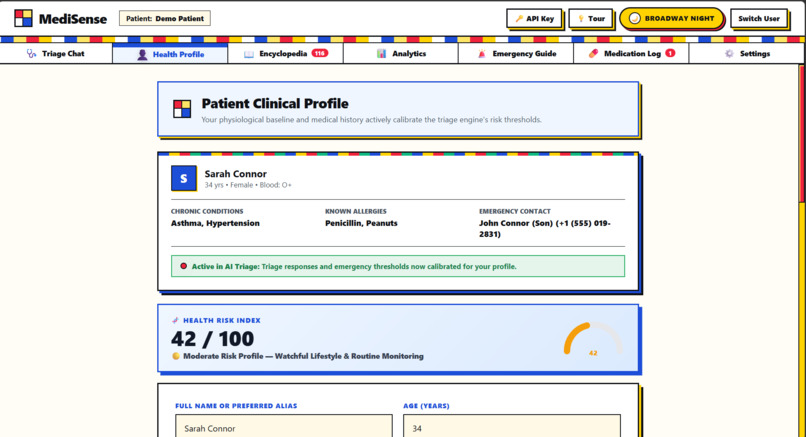Click the blue S avatar for Sarah Connor
Image resolution: width=806 pixels, height=437 pixels.
pos(184,178)
